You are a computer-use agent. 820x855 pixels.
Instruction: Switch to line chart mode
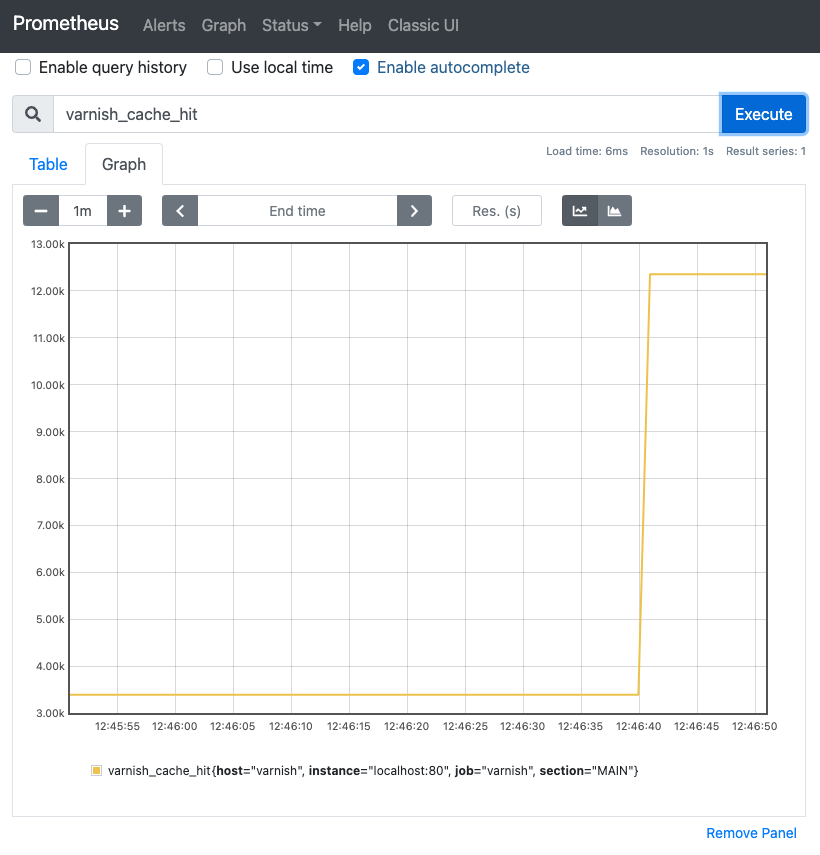(x=580, y=211)
